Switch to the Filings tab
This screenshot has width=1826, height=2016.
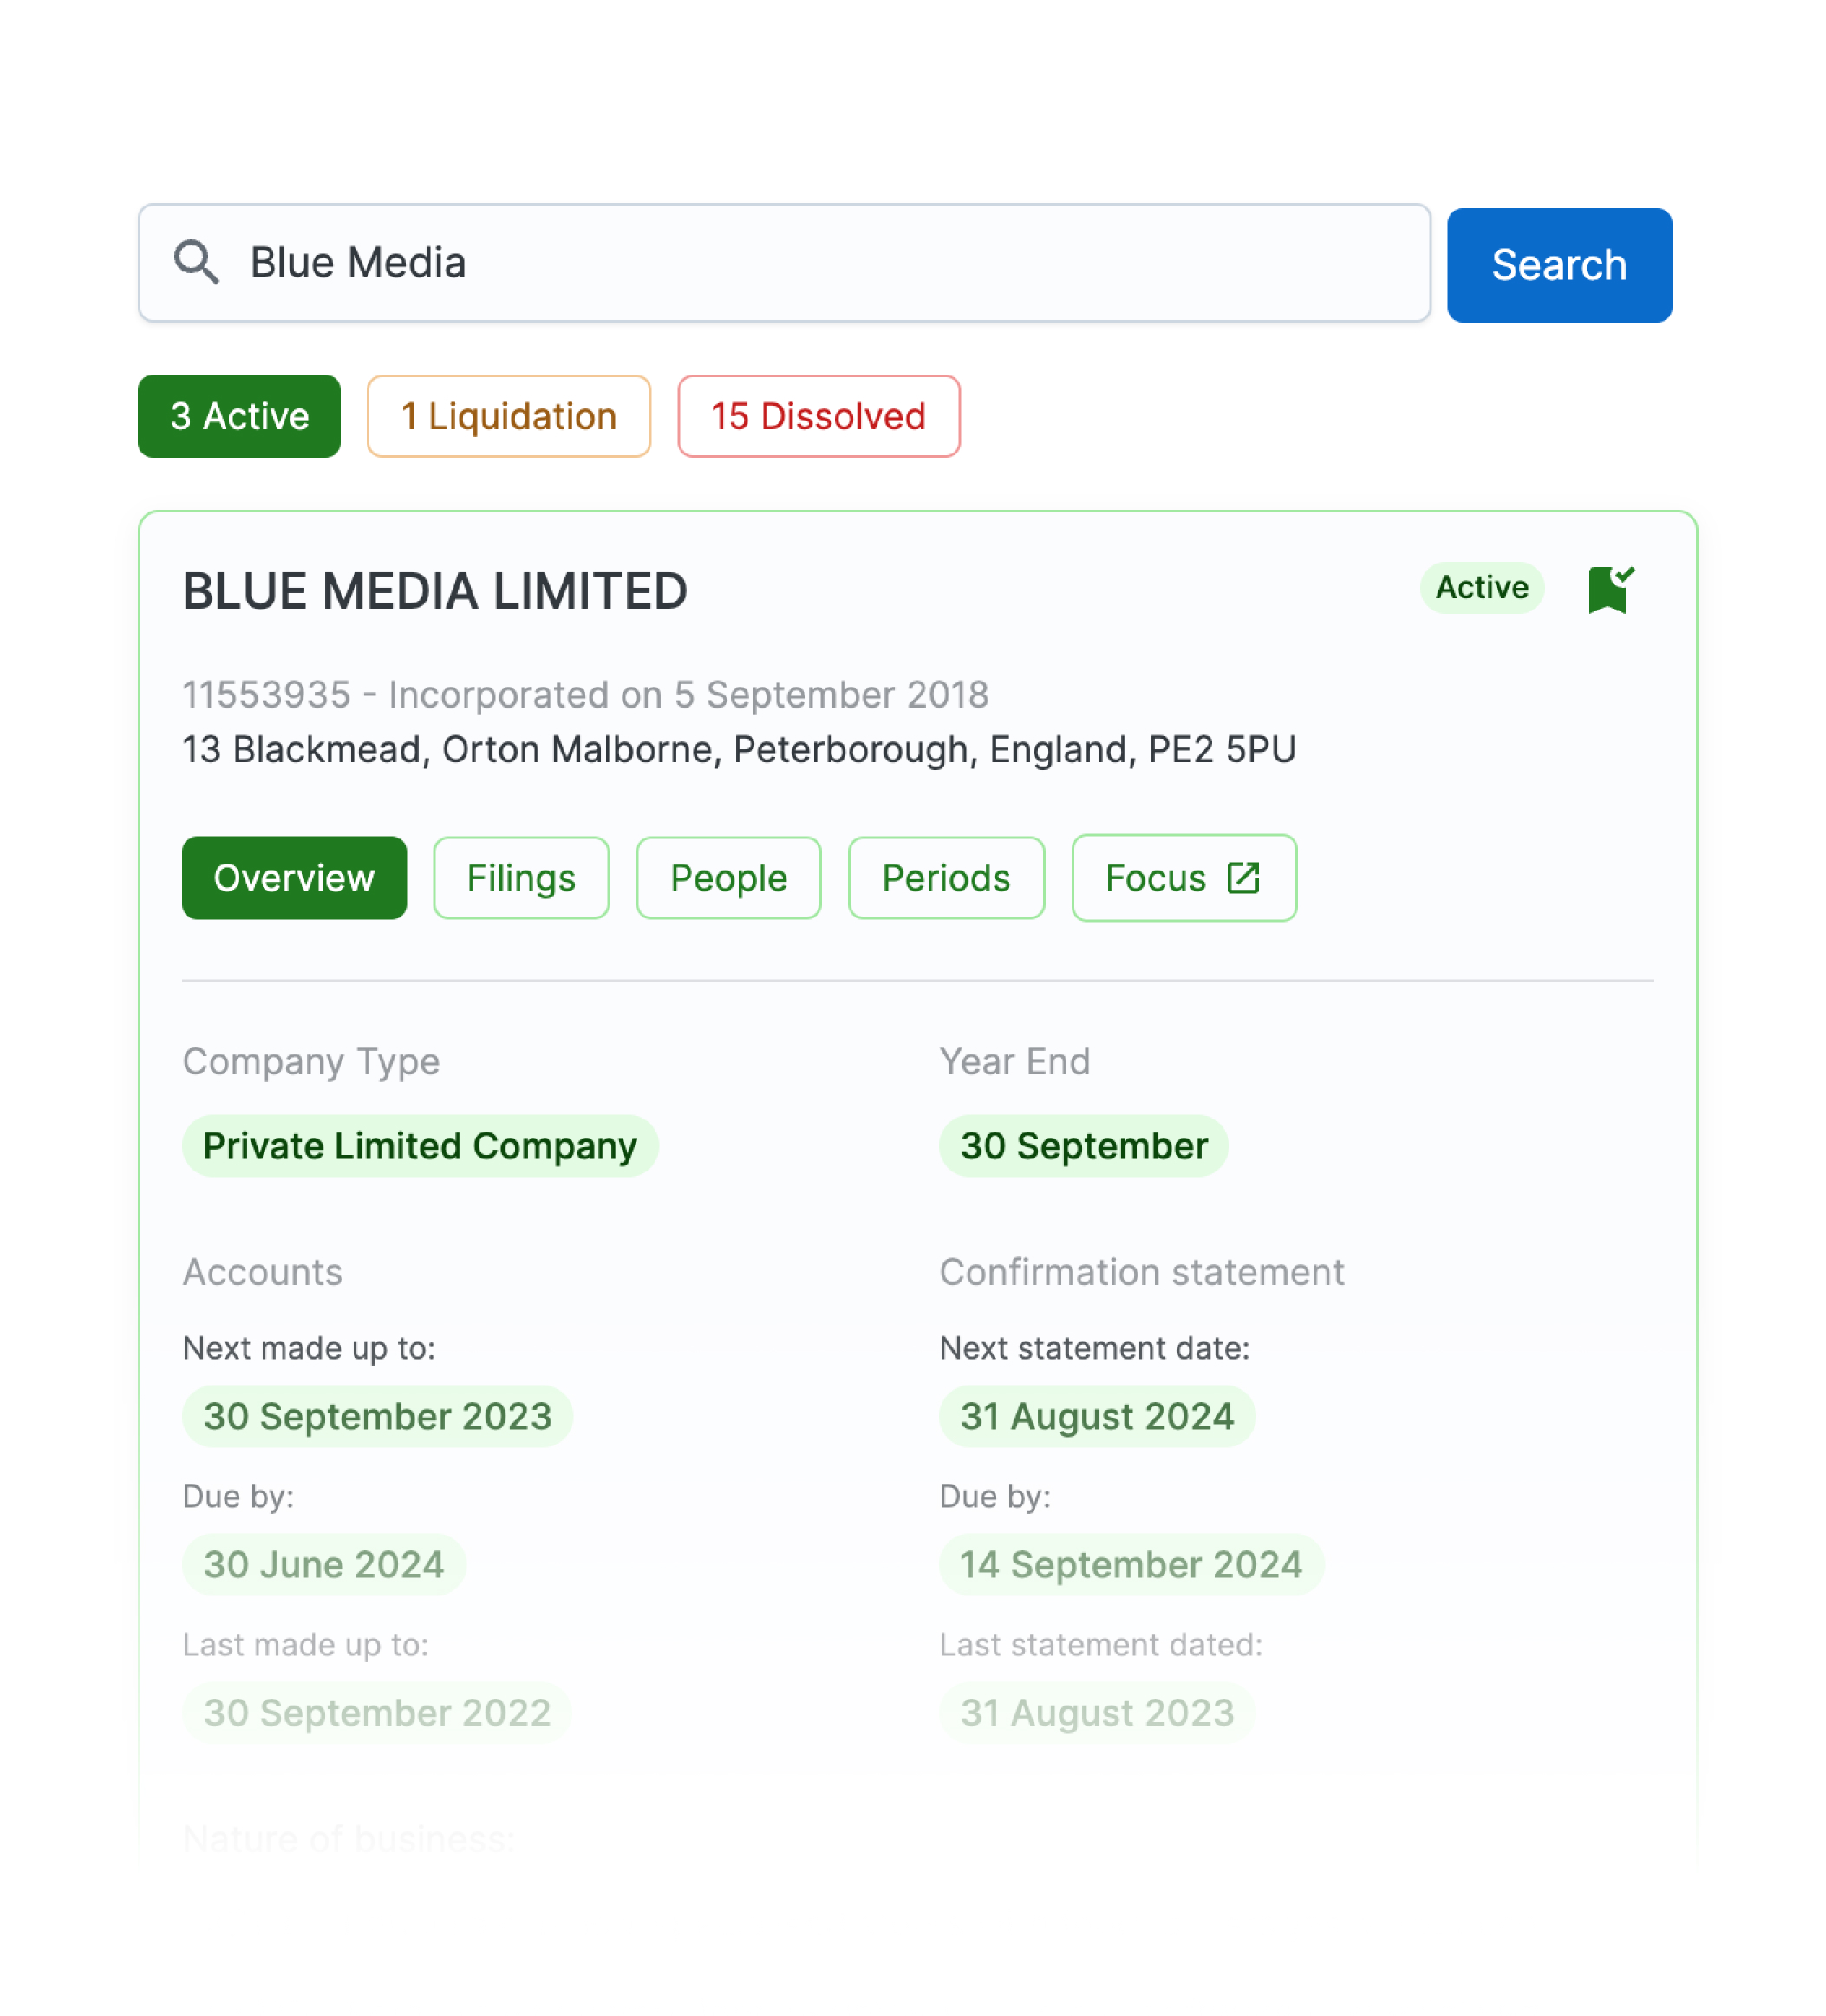pyautogui.click(x=520, y=878)
